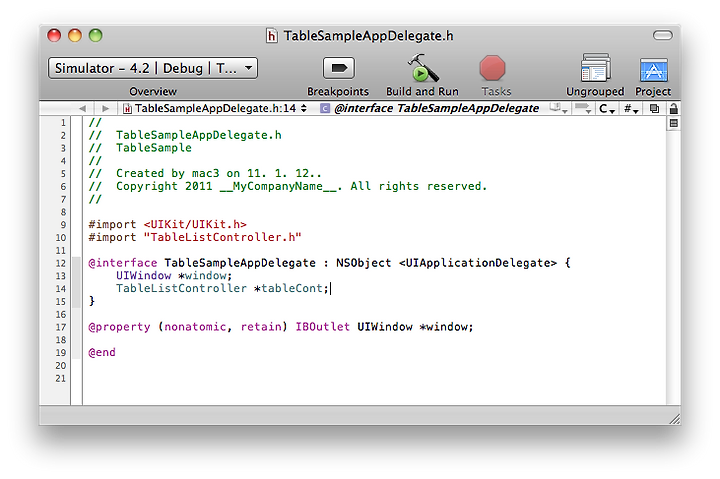Click "@property" keyword on line 17
Screen dimensions: 720x479
point(119,327)
